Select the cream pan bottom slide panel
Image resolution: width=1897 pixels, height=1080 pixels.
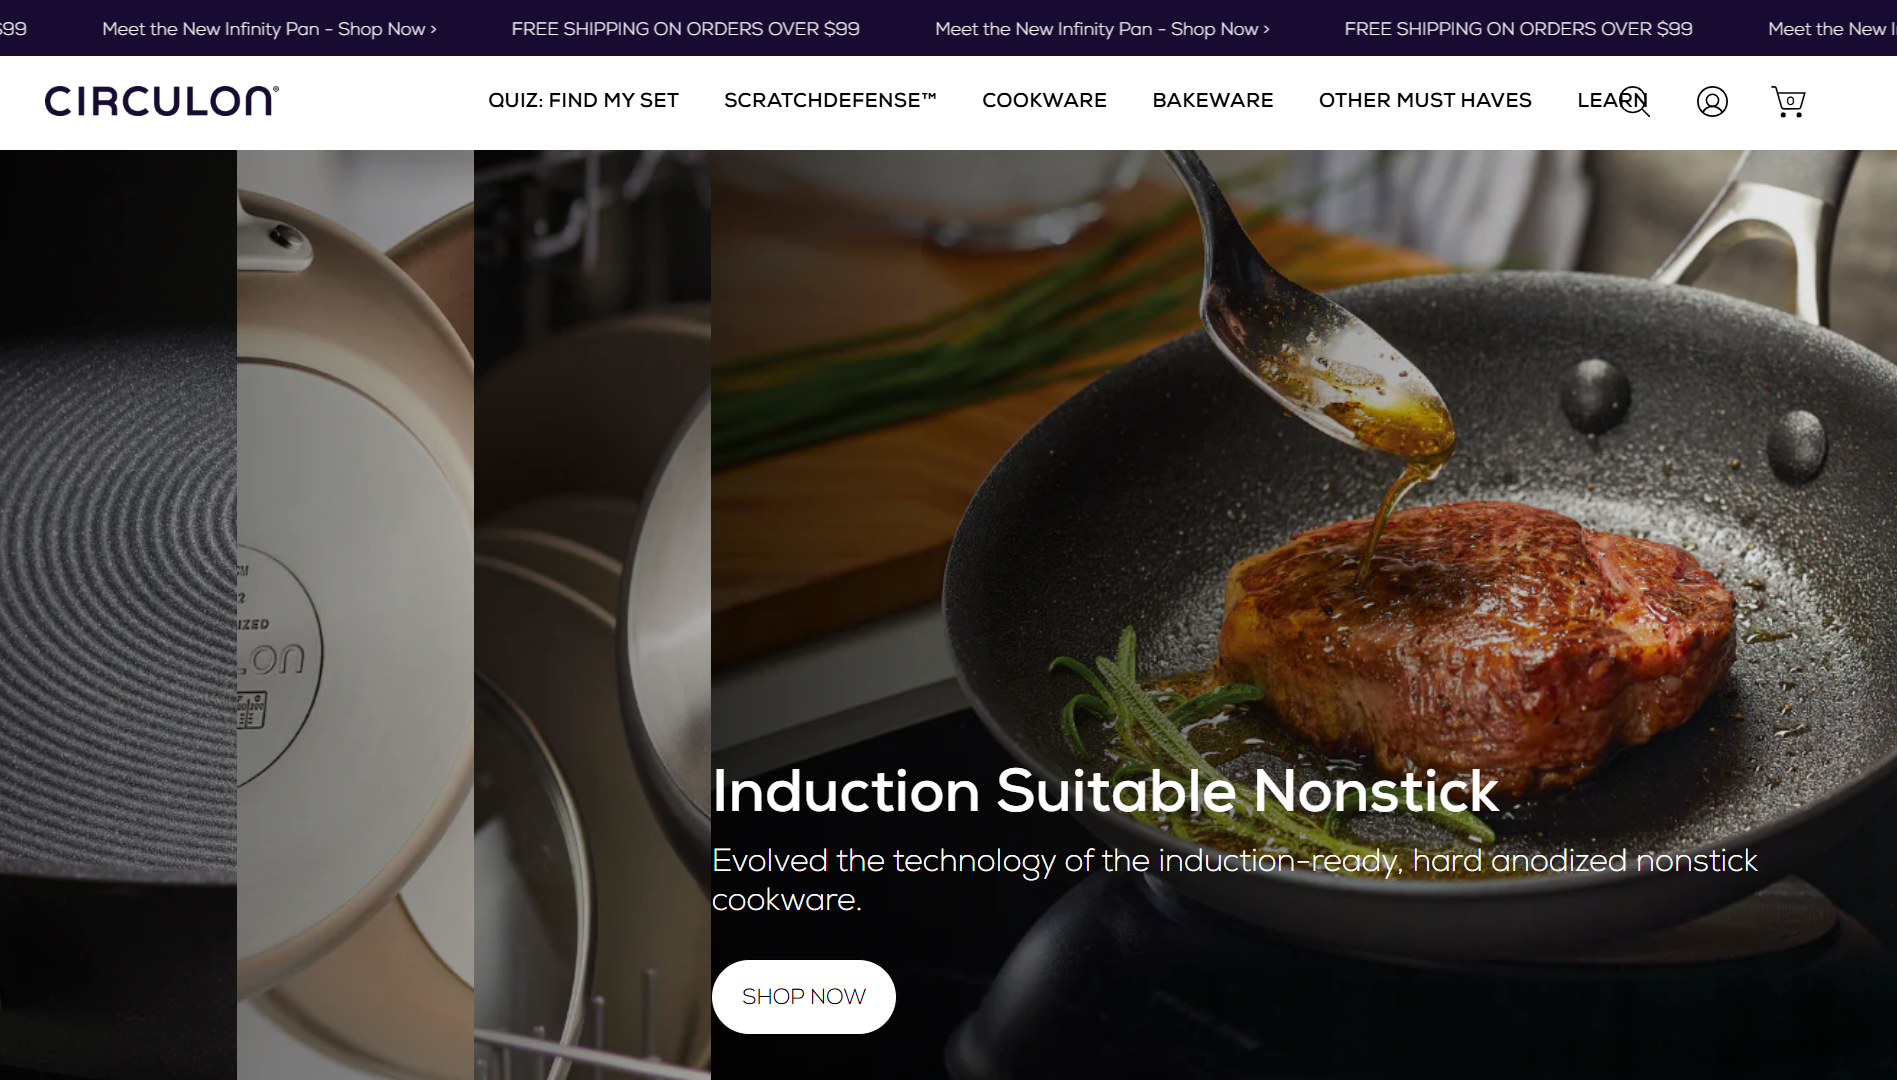[x=355, y=615]
